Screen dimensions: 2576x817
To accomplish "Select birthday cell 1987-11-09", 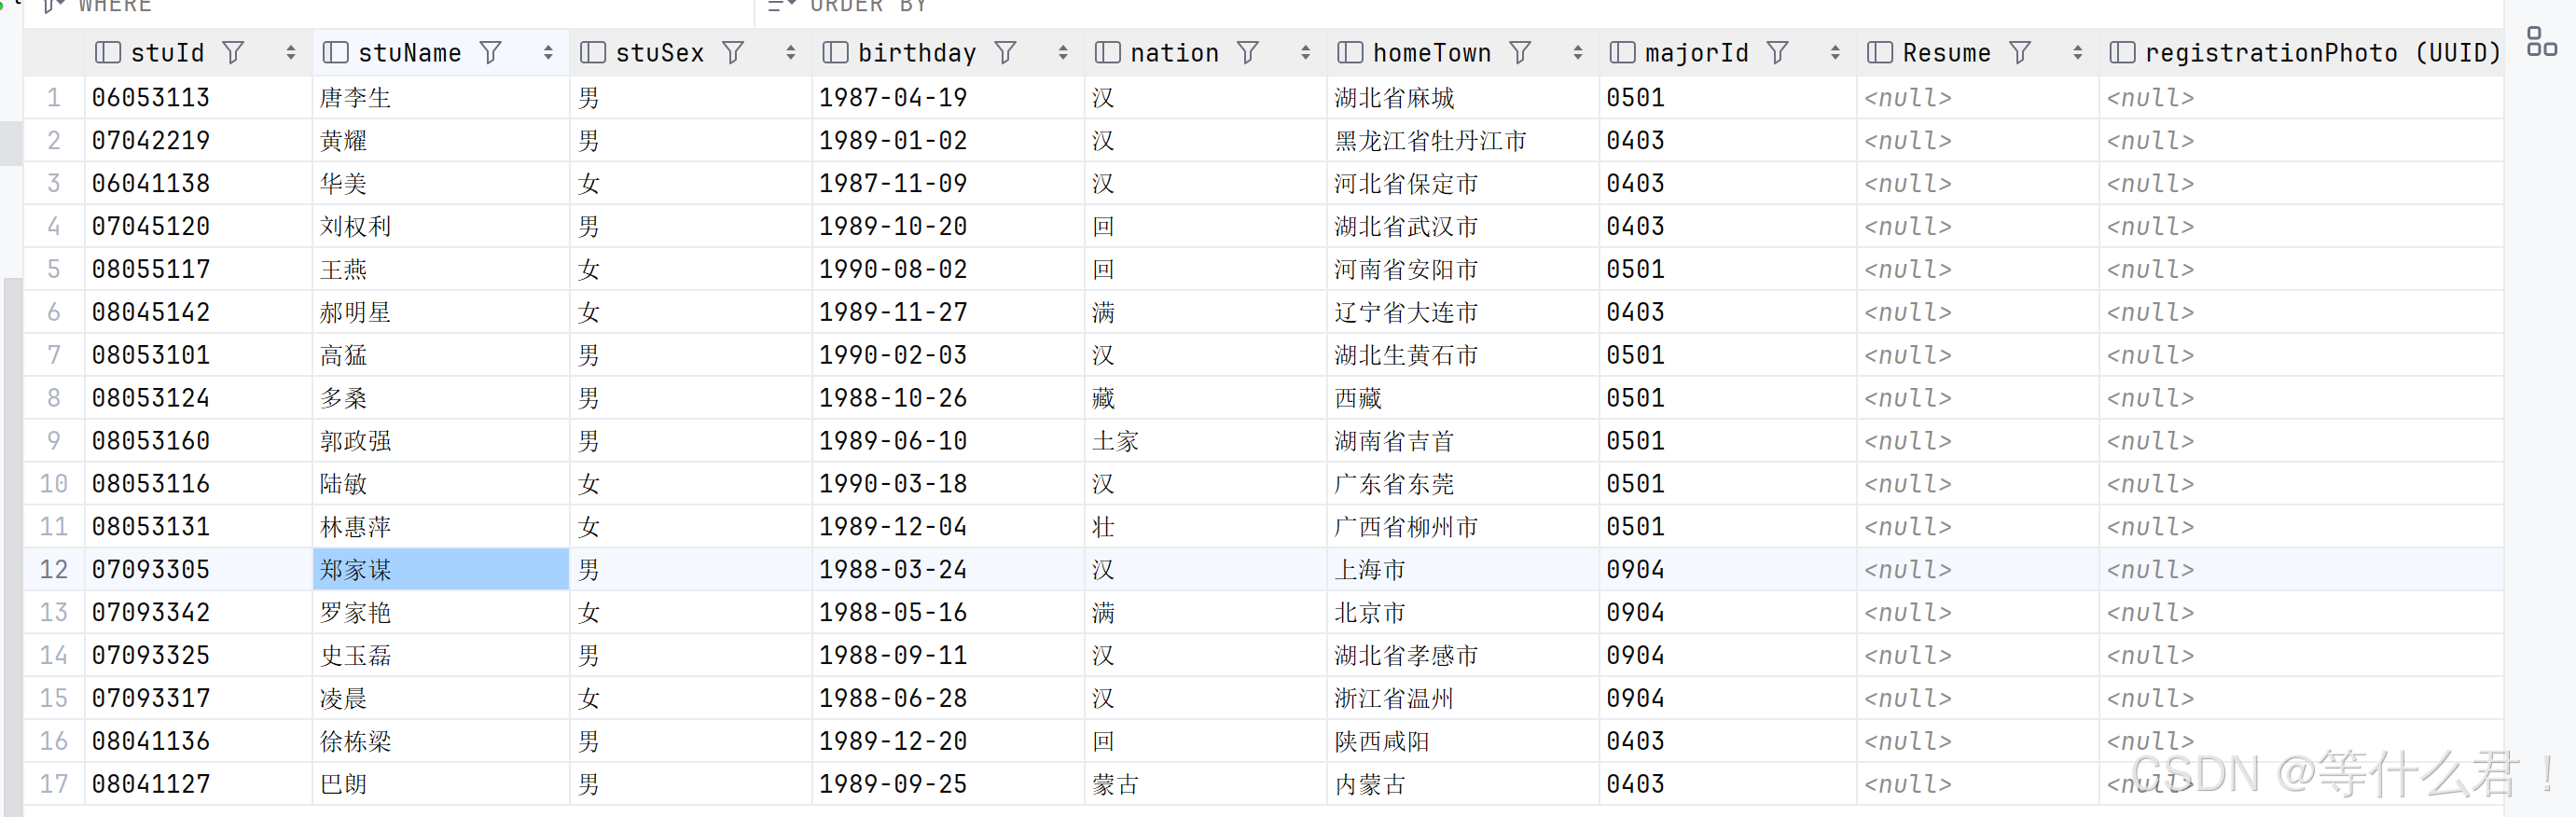I will pyautogui.click(x=948, y=183).
